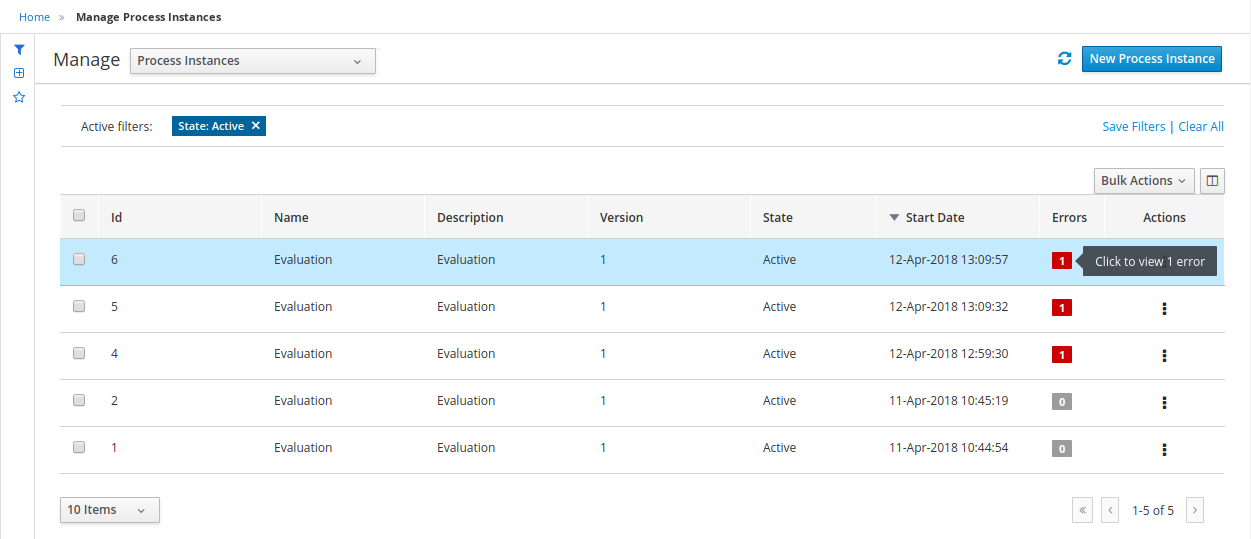Toggle the select-all checkbox in header
Image resolution: width=1251 pixels, height=539 pixels.
click(x=79, y=215)
